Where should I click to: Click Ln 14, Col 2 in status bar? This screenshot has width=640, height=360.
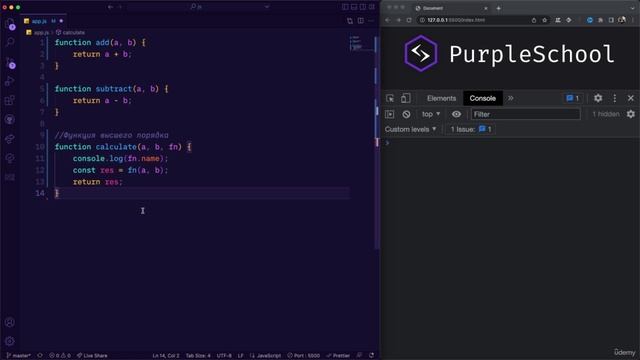[166, 356]
